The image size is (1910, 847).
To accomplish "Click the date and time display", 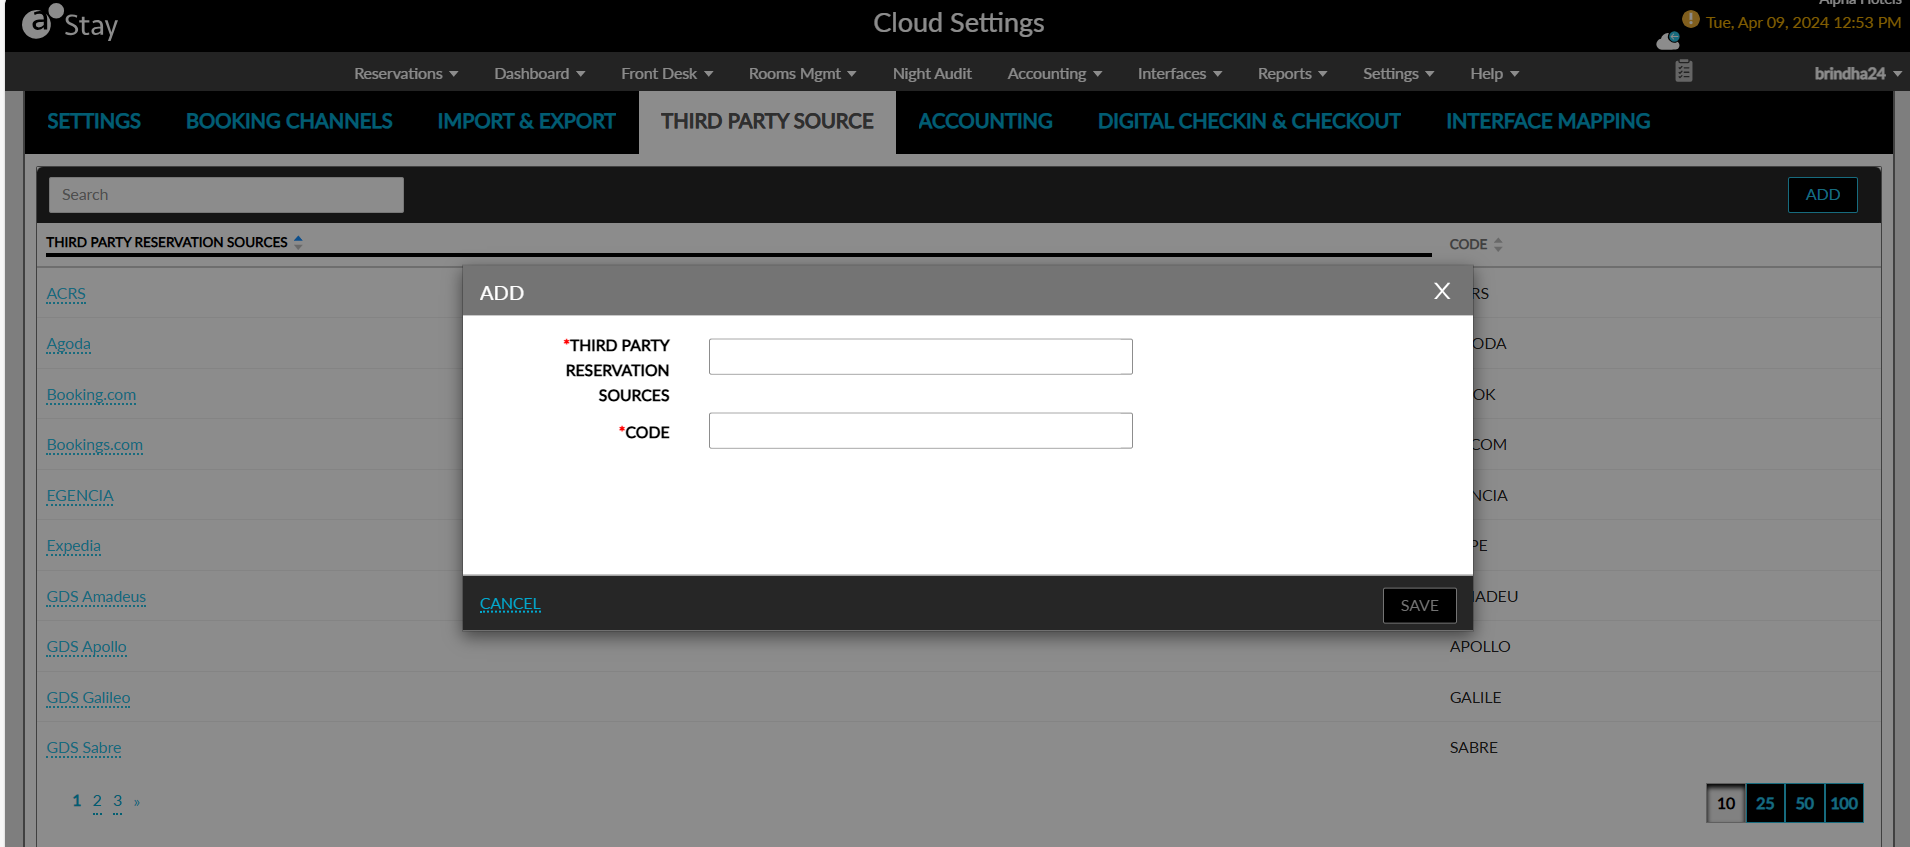I will (1803, 23).
